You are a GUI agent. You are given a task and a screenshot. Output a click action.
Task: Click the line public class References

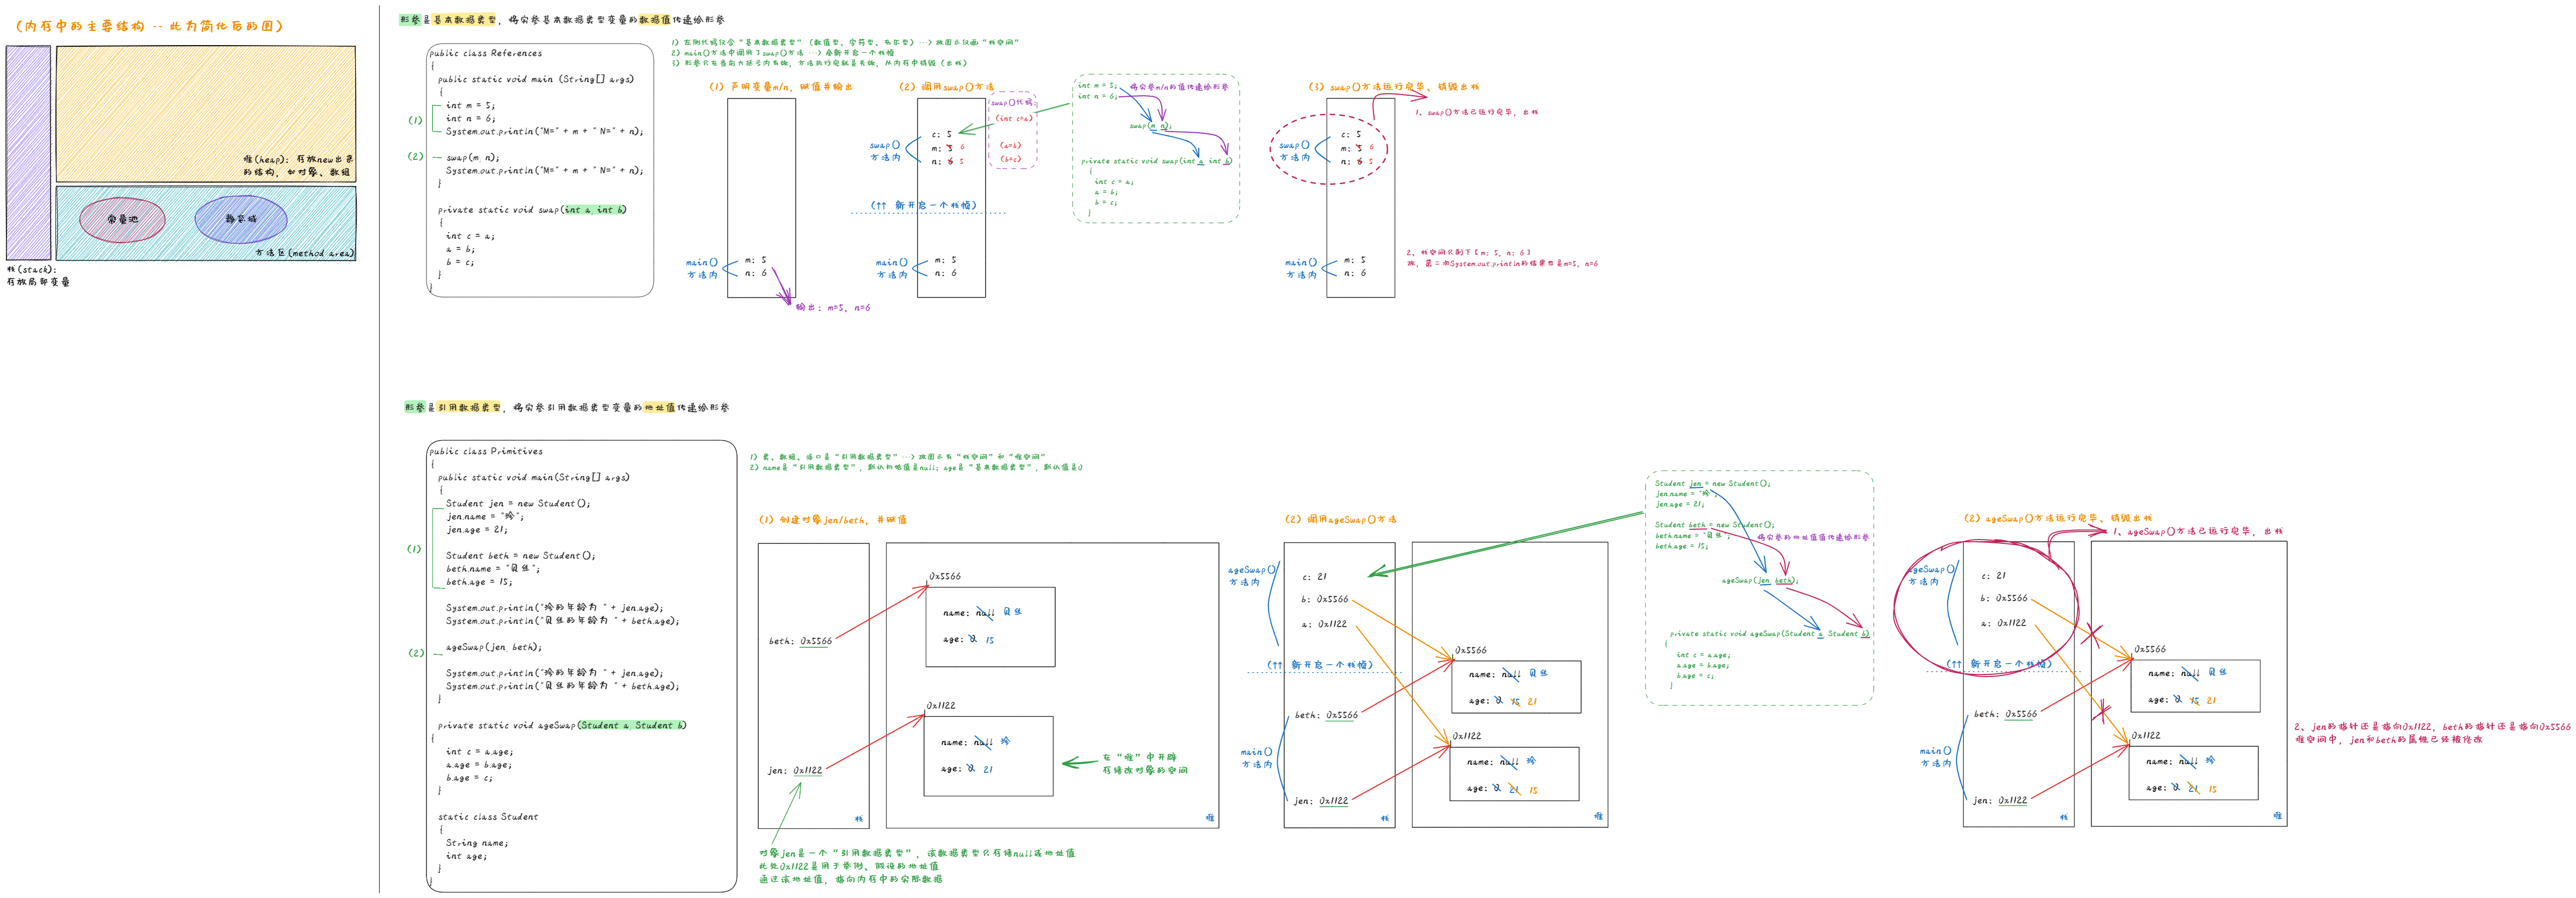click(x=486, y=53)
